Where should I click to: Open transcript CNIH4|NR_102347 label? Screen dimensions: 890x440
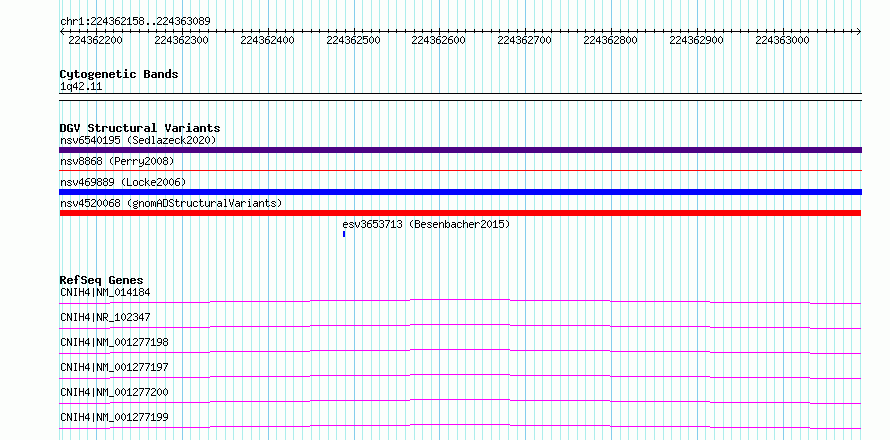pyautogui.click(x=105, y=317)
